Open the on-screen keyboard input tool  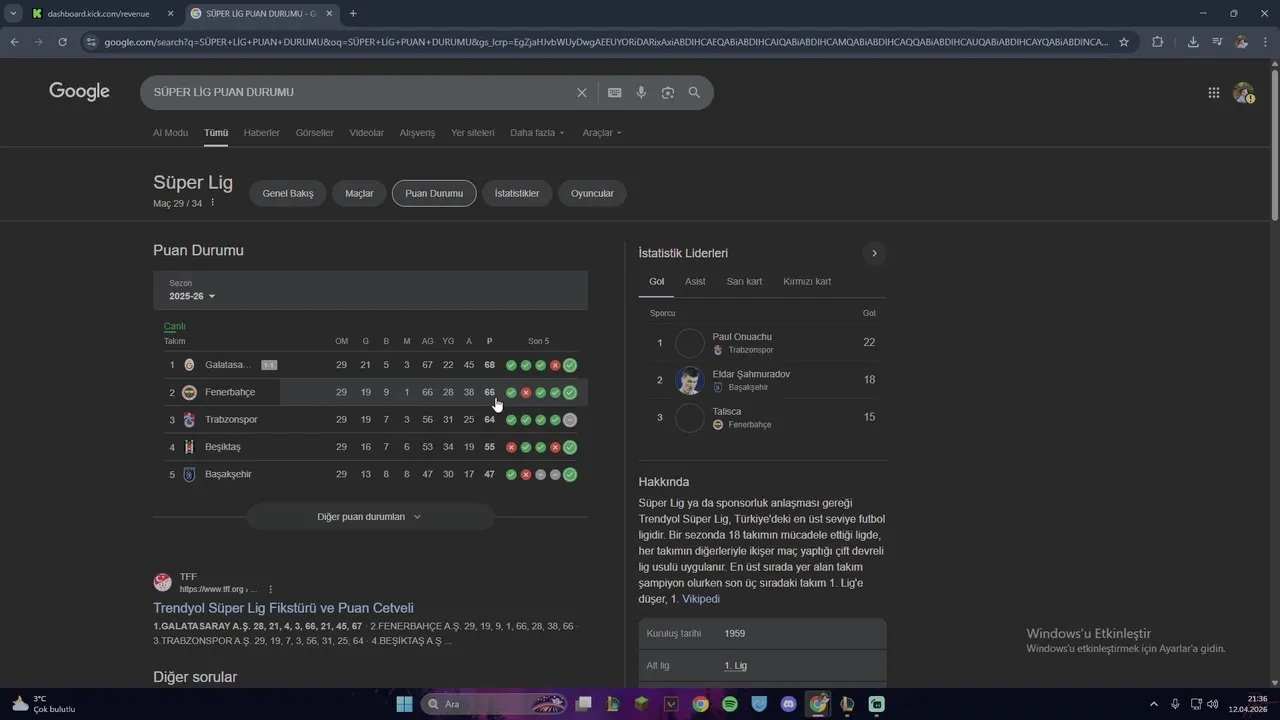[615, 92]
